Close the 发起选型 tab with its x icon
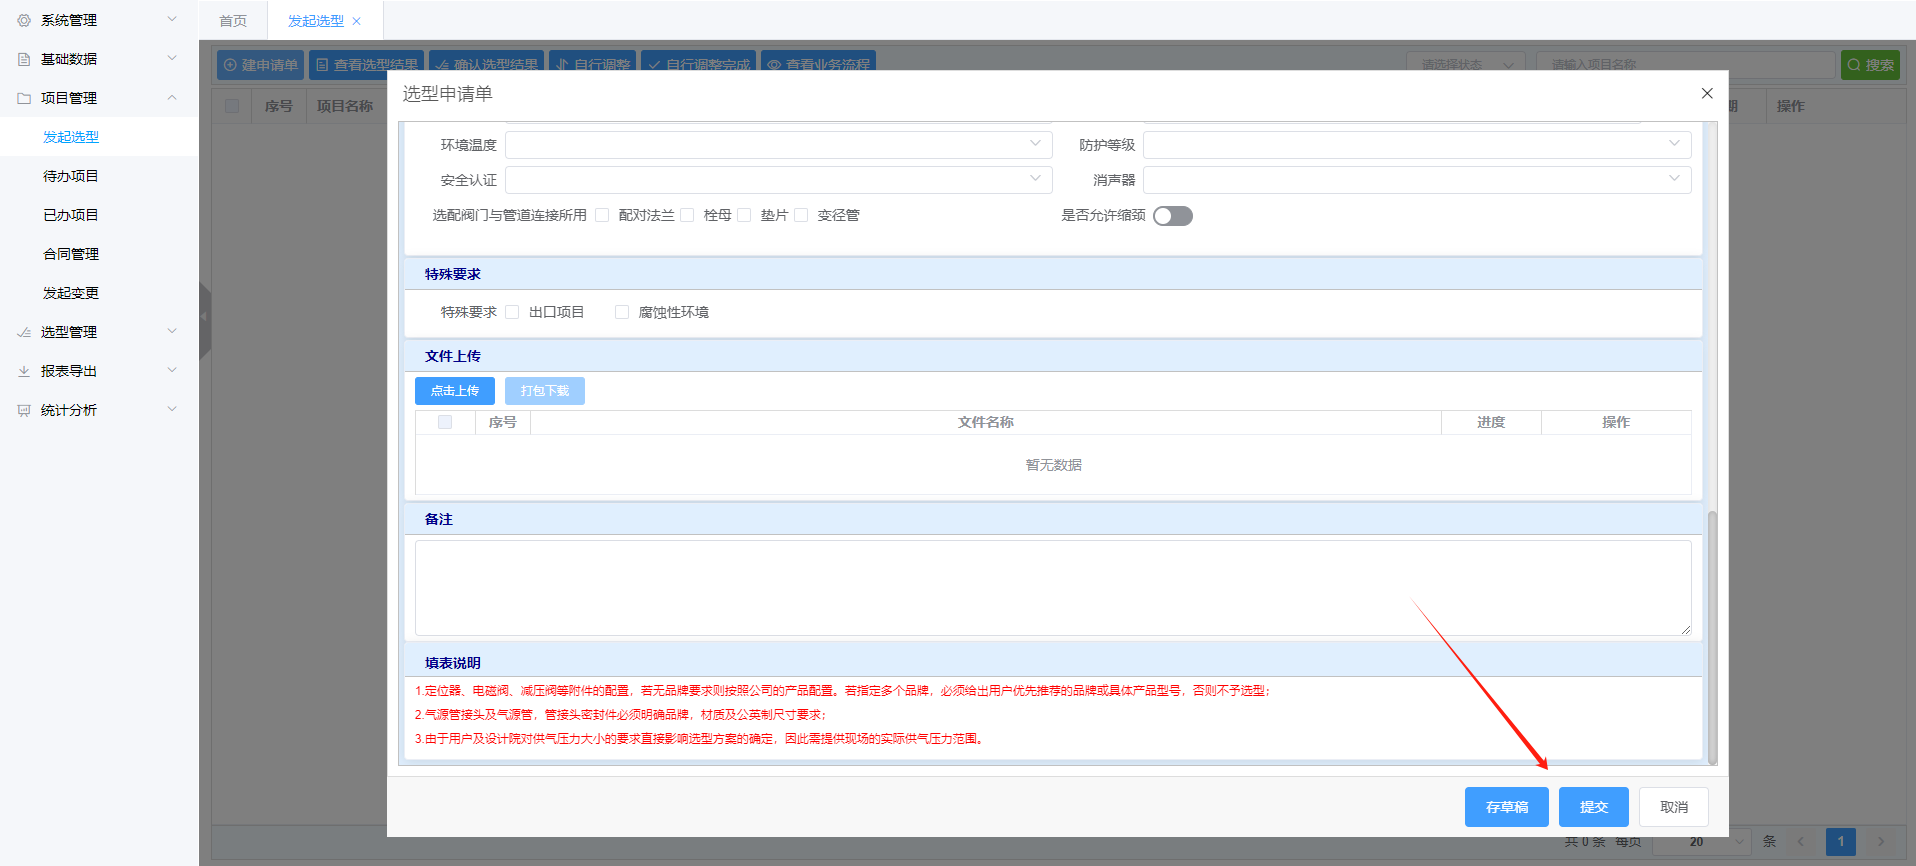 [357, 21]
